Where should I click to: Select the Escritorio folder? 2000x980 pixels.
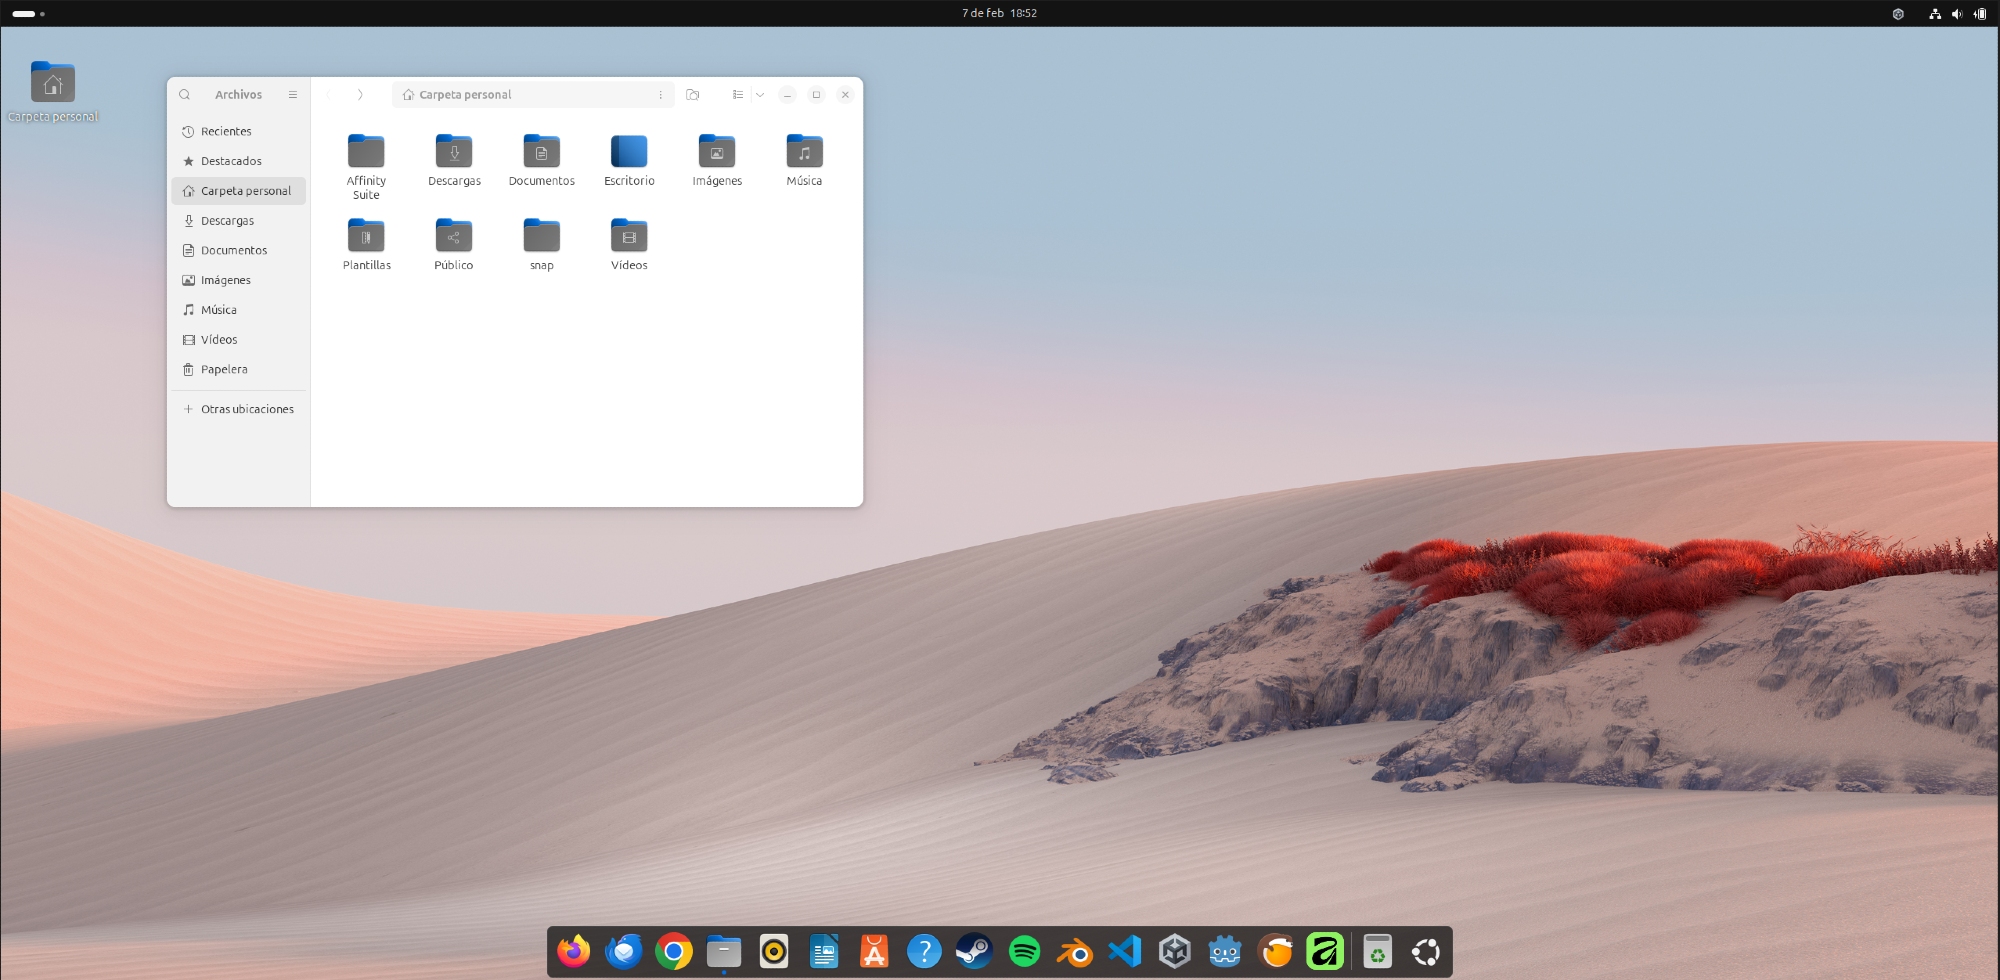[629, 153]
